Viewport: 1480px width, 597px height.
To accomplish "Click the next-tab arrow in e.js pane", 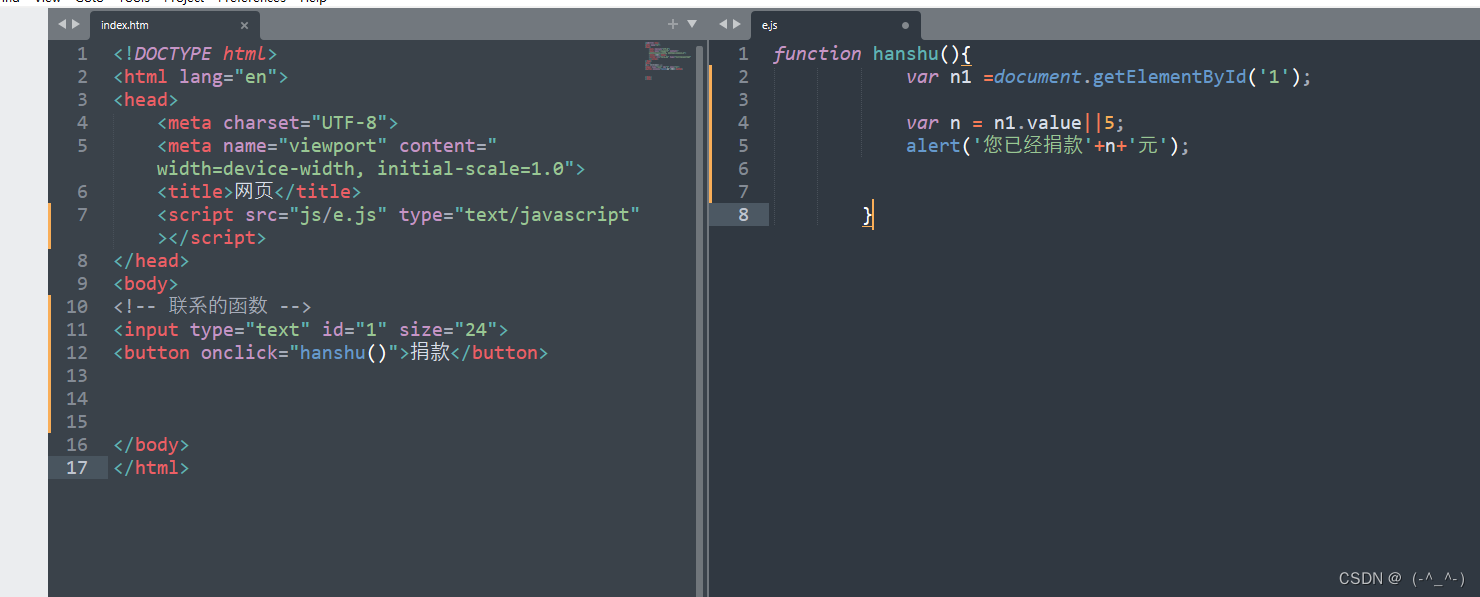I will click(739, 24).
